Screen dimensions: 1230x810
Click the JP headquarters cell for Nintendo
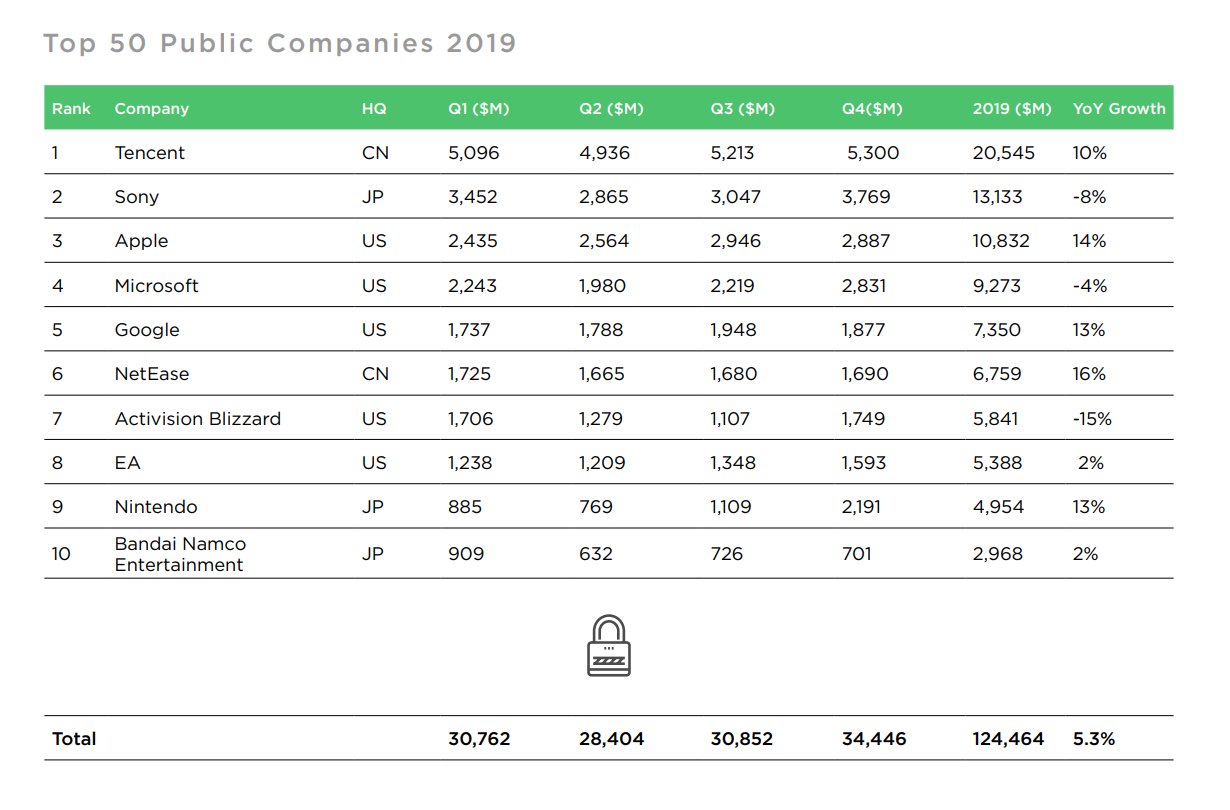pos(373,507)
